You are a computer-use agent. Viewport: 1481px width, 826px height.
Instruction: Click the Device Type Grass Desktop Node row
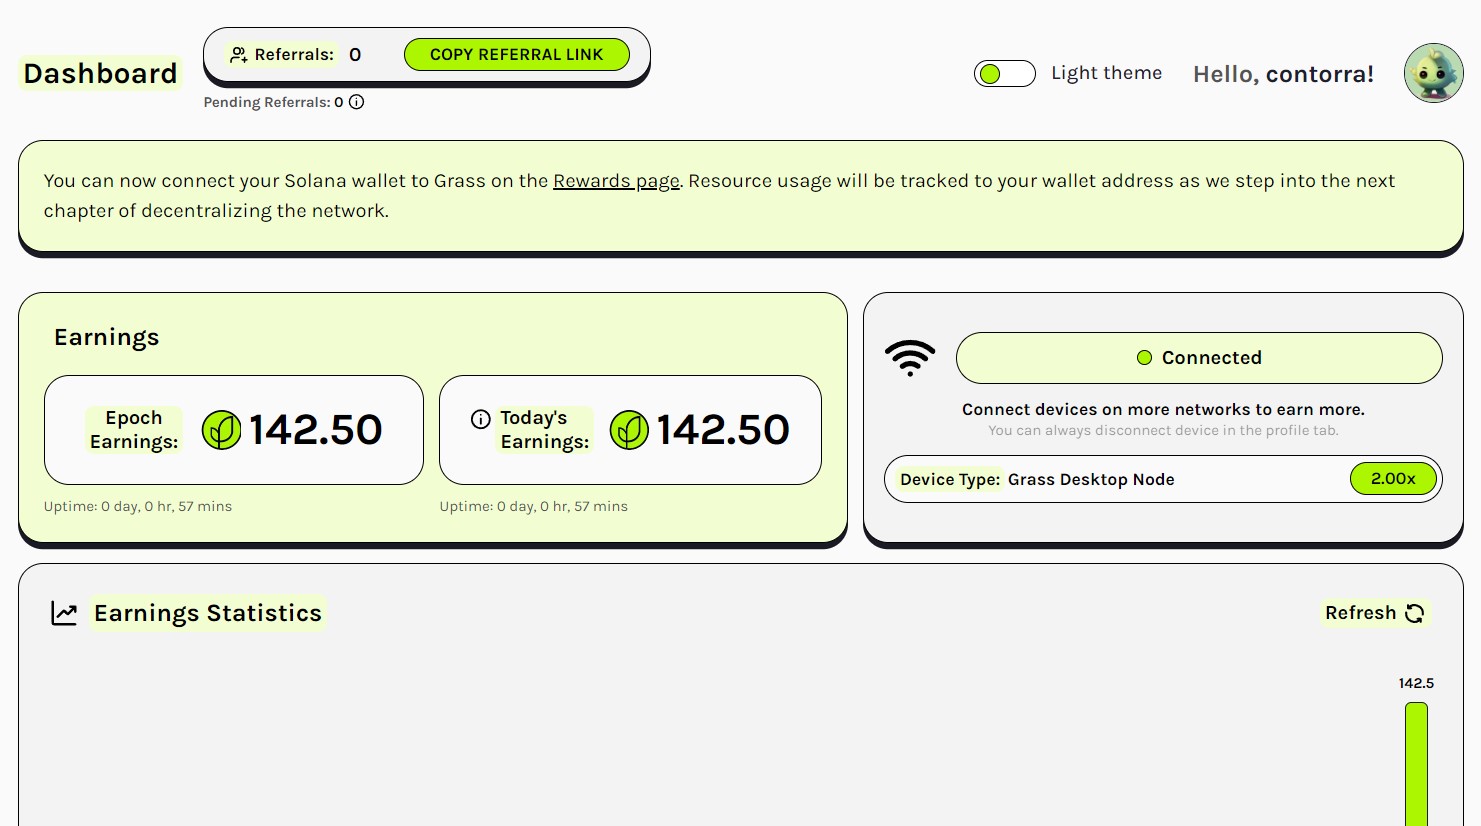[x=1163, y=479]
